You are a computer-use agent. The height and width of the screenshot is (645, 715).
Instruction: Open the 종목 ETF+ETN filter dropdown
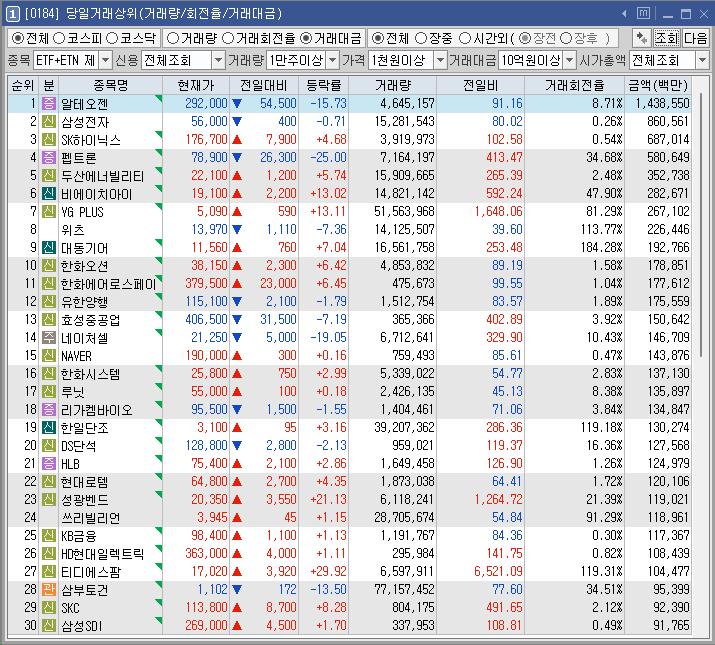point(105,60)
